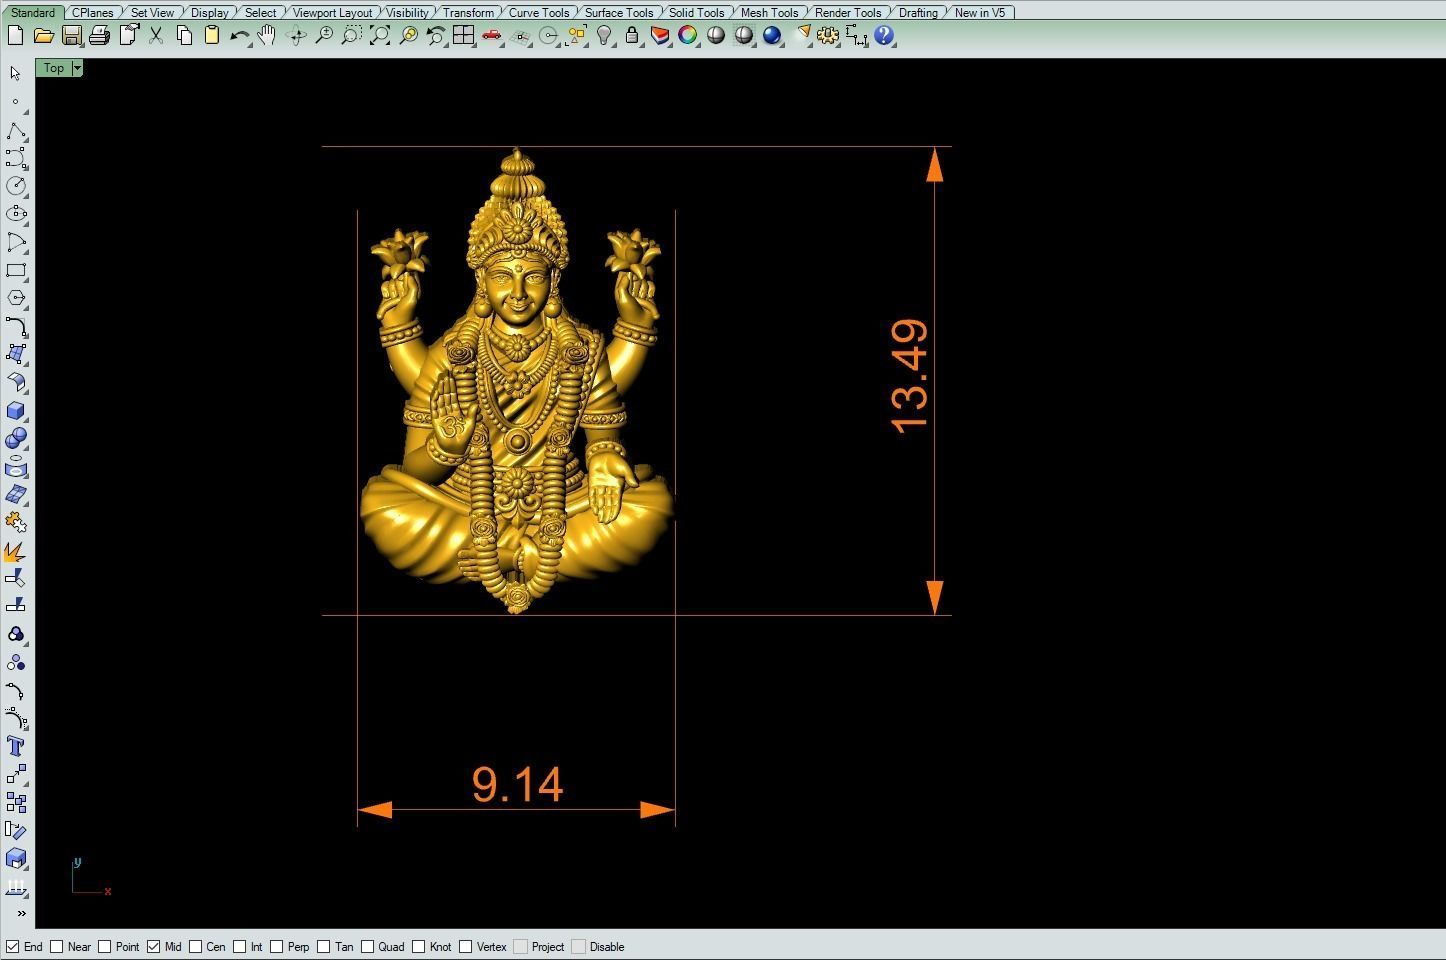The width and height of the screenshot is (1446, 960).
Task: Select the 9.14 dimension text
Action: coord(517,785)
